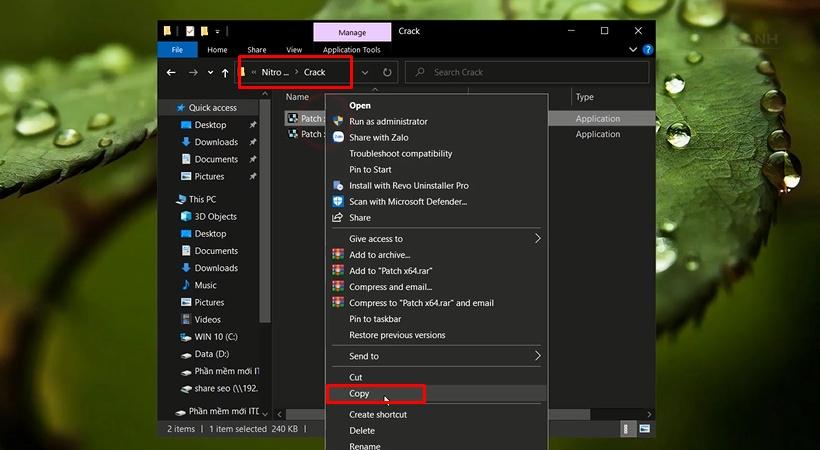
Task: Collapse the Quick access tree
Action: coord(167,108)
